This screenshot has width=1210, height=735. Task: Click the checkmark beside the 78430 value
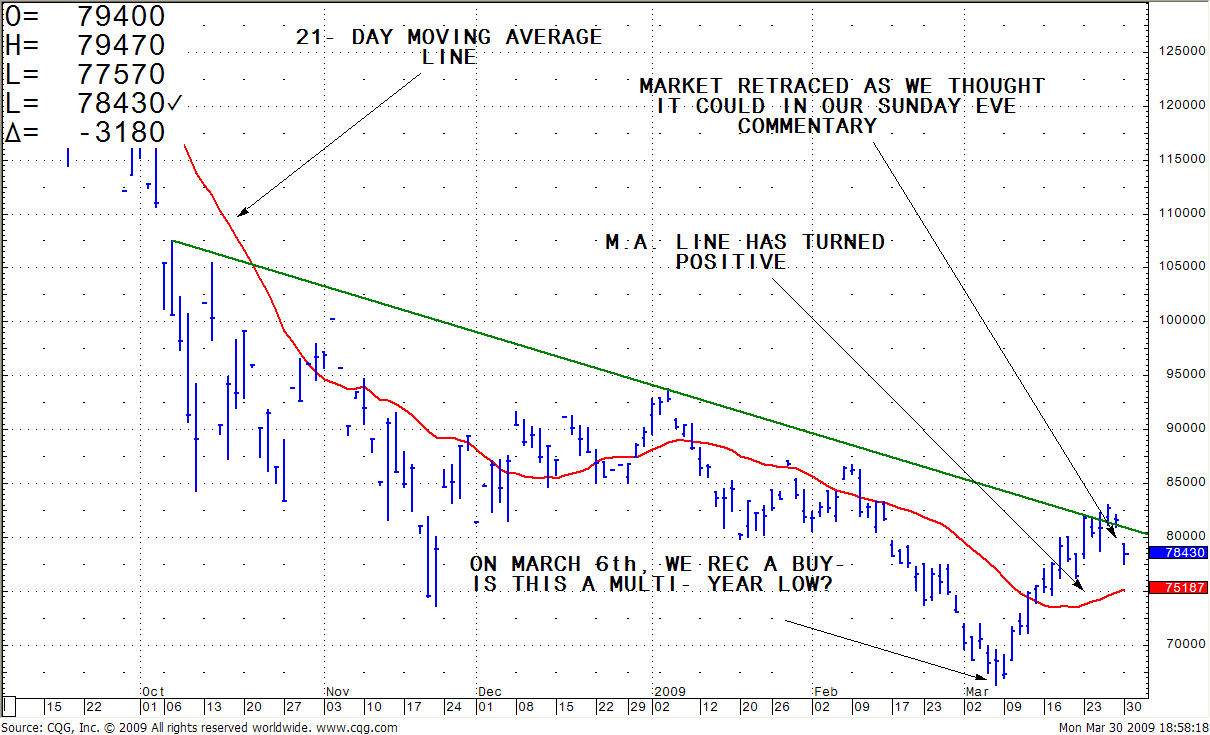175,104
